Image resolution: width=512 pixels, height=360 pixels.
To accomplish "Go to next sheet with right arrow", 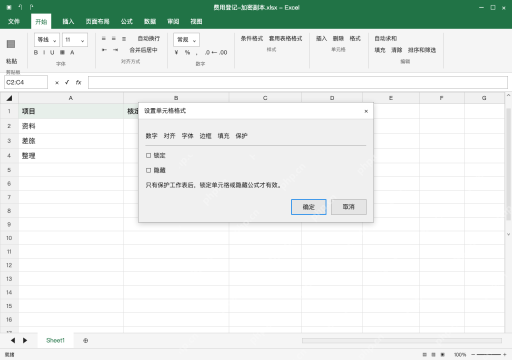I will tap(25, 340).
